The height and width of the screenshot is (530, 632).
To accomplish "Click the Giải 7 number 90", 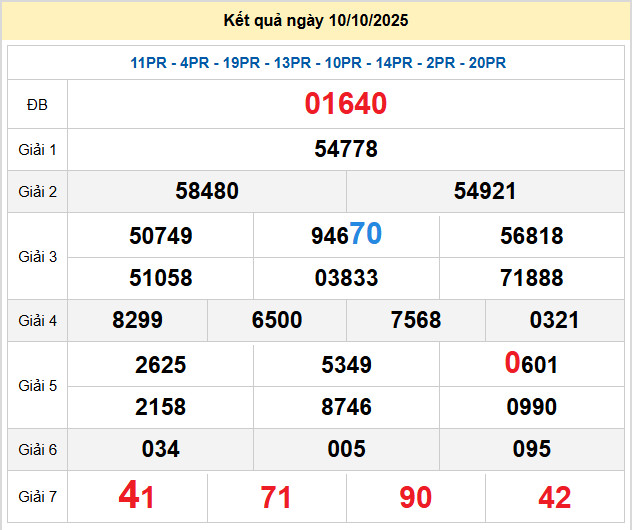I will 415,497.
